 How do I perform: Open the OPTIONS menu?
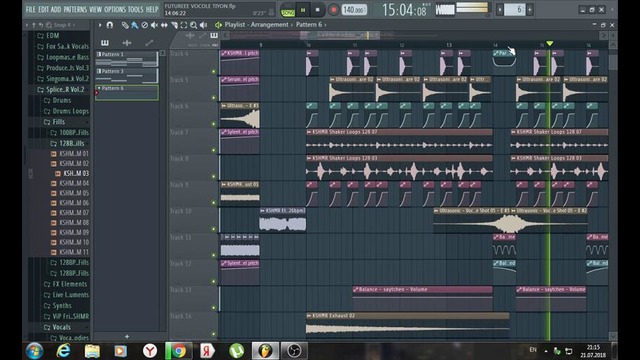[115, 9]
